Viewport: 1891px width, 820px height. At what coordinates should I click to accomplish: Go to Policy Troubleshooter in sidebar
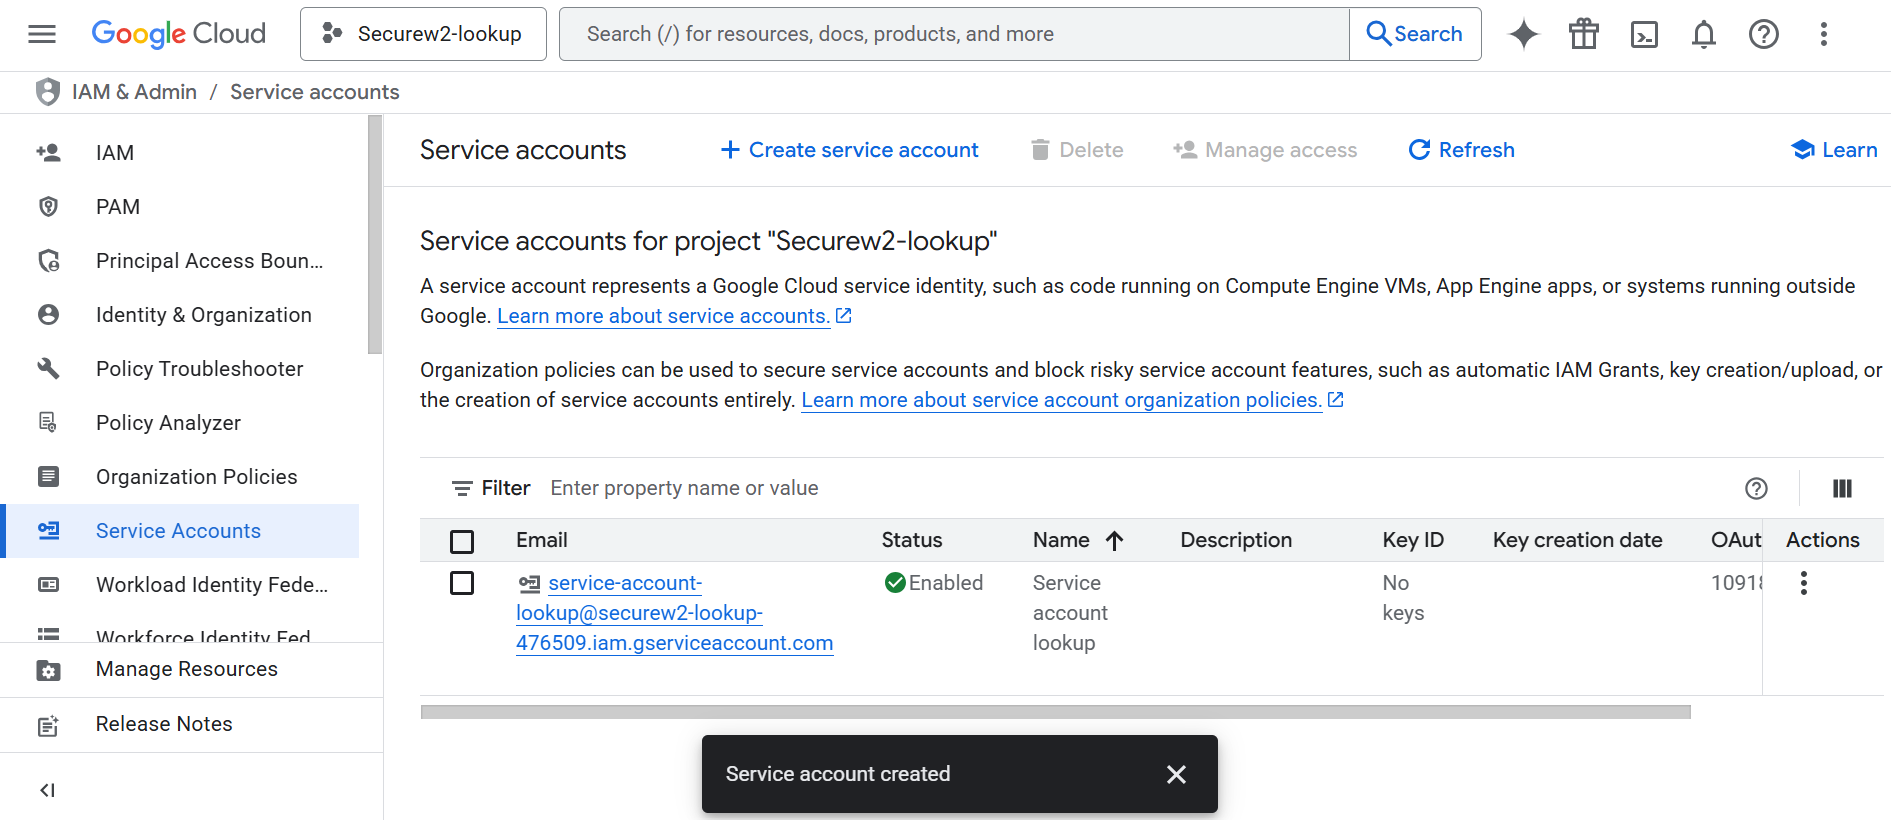[199, 369]
